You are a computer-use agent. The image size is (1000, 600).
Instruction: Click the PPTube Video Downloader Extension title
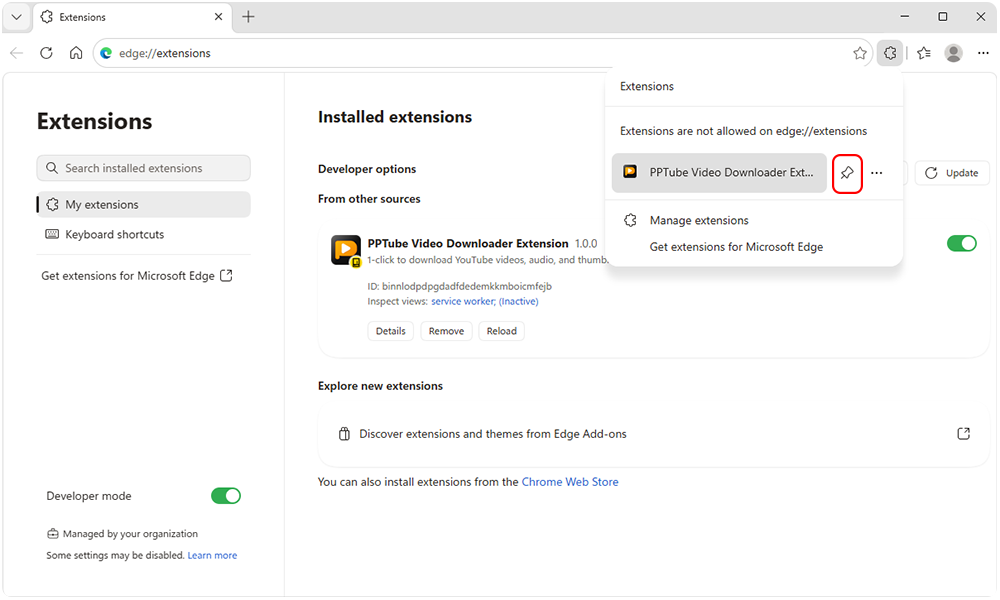click(x=467, y=244)
